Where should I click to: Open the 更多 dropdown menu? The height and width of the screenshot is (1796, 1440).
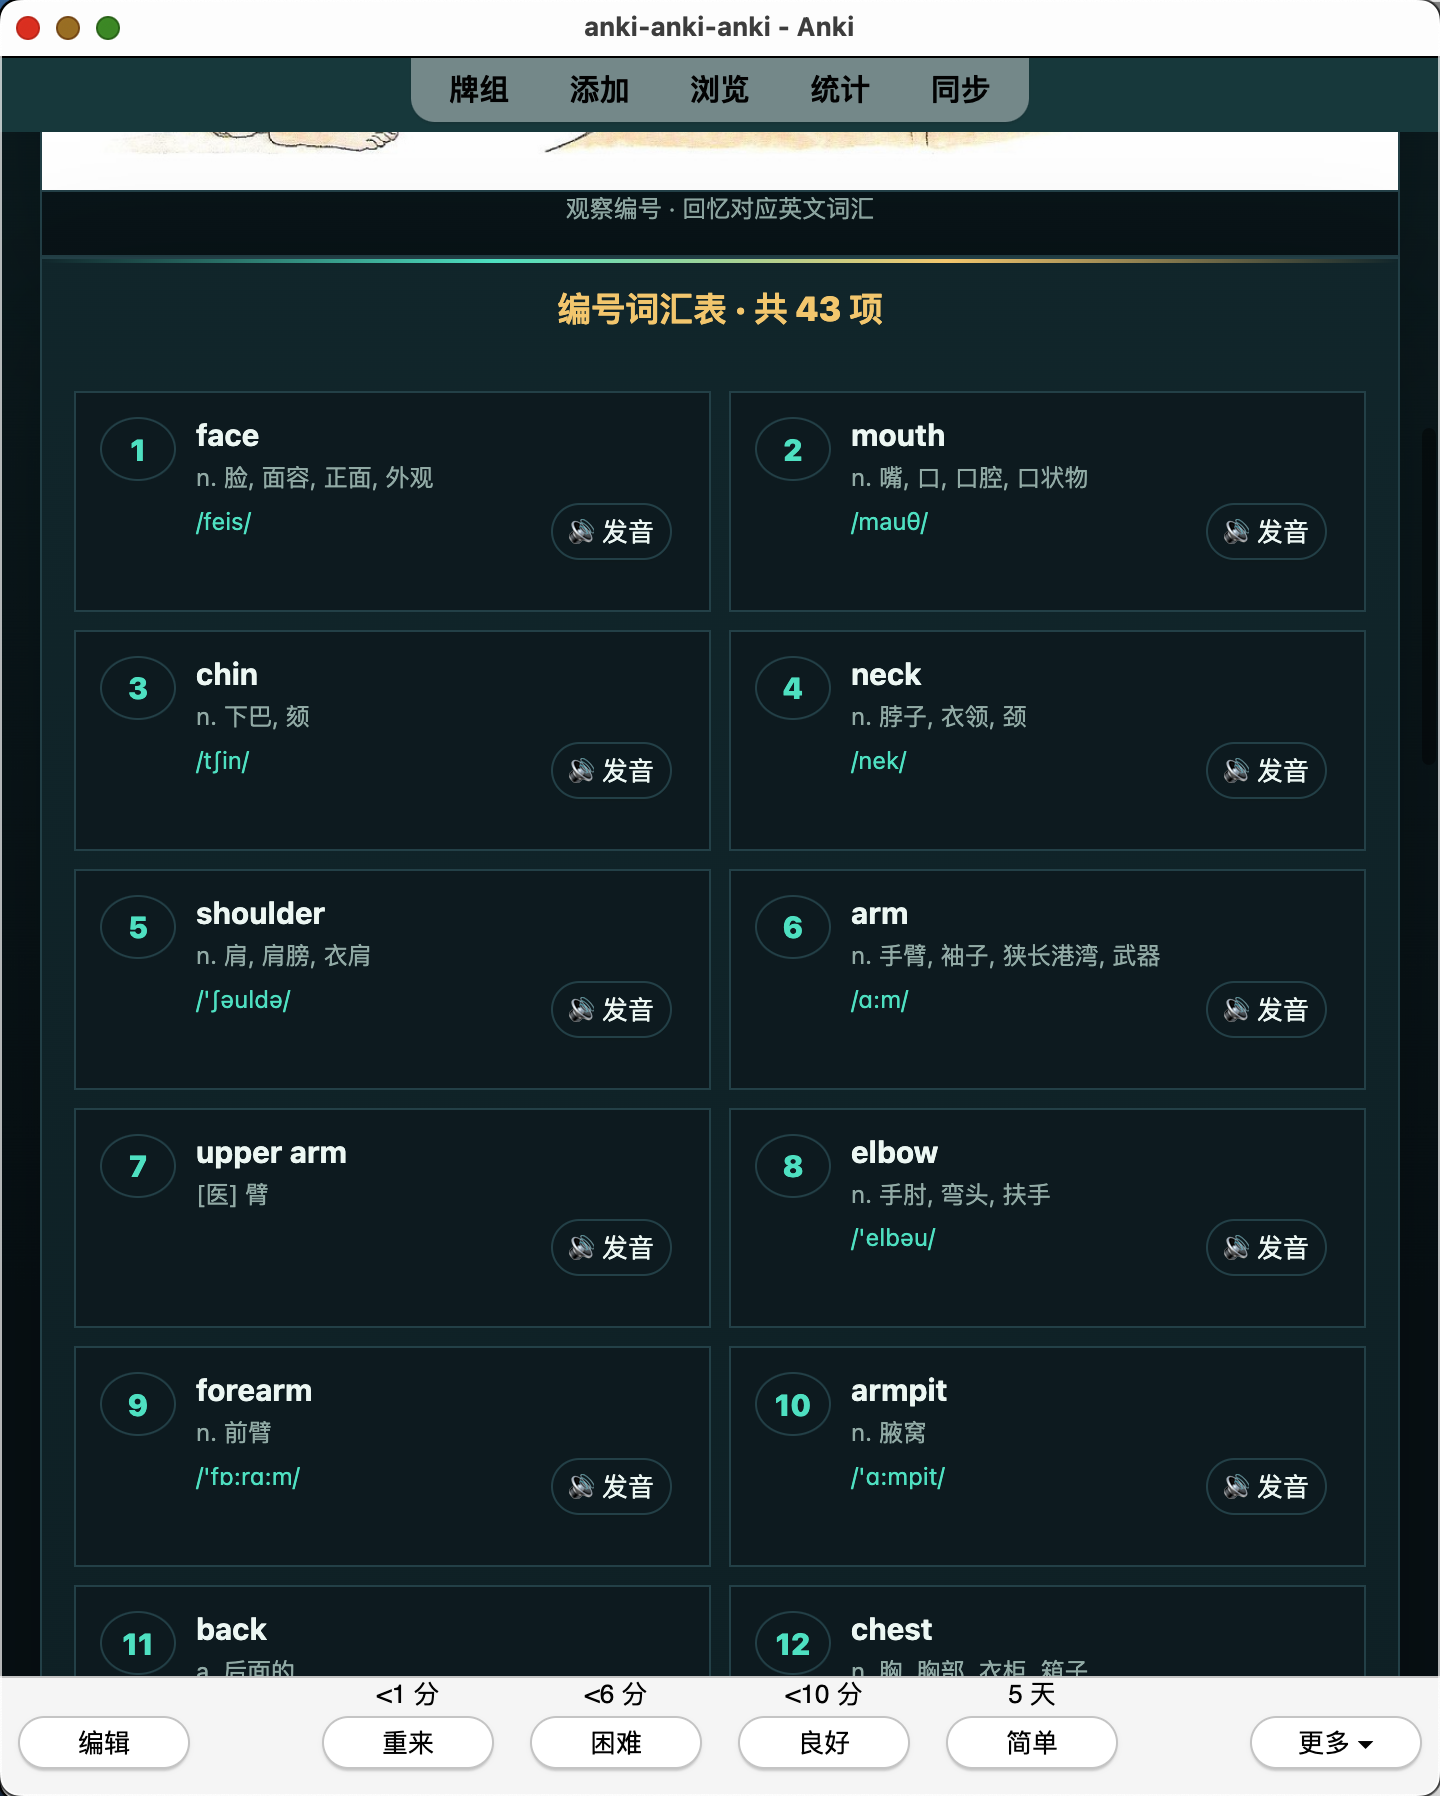pyautogui.click(x=1335, y=1743)
